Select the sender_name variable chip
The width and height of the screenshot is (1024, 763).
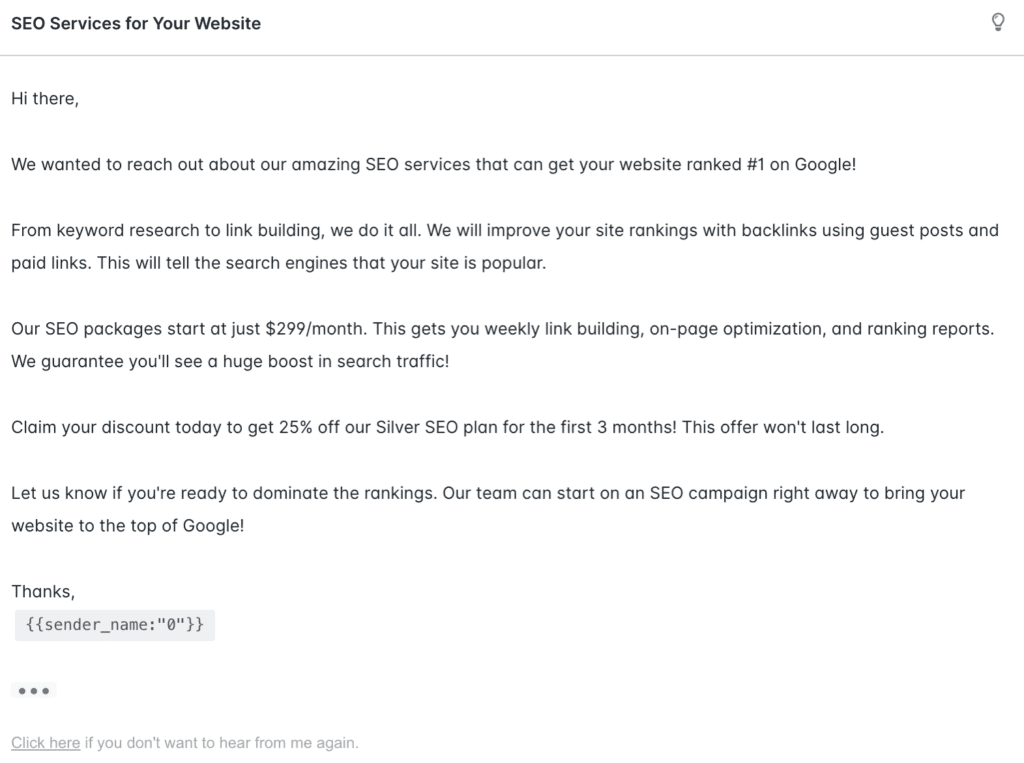tap(115, 625)
